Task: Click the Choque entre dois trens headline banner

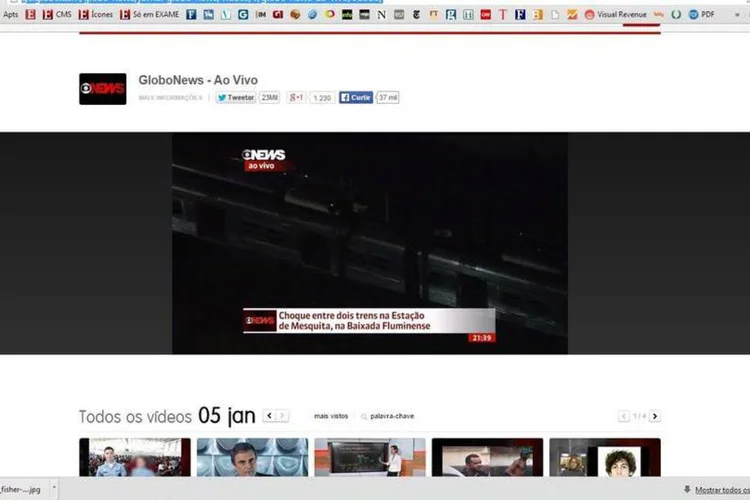Action: (x=369, y=321)
